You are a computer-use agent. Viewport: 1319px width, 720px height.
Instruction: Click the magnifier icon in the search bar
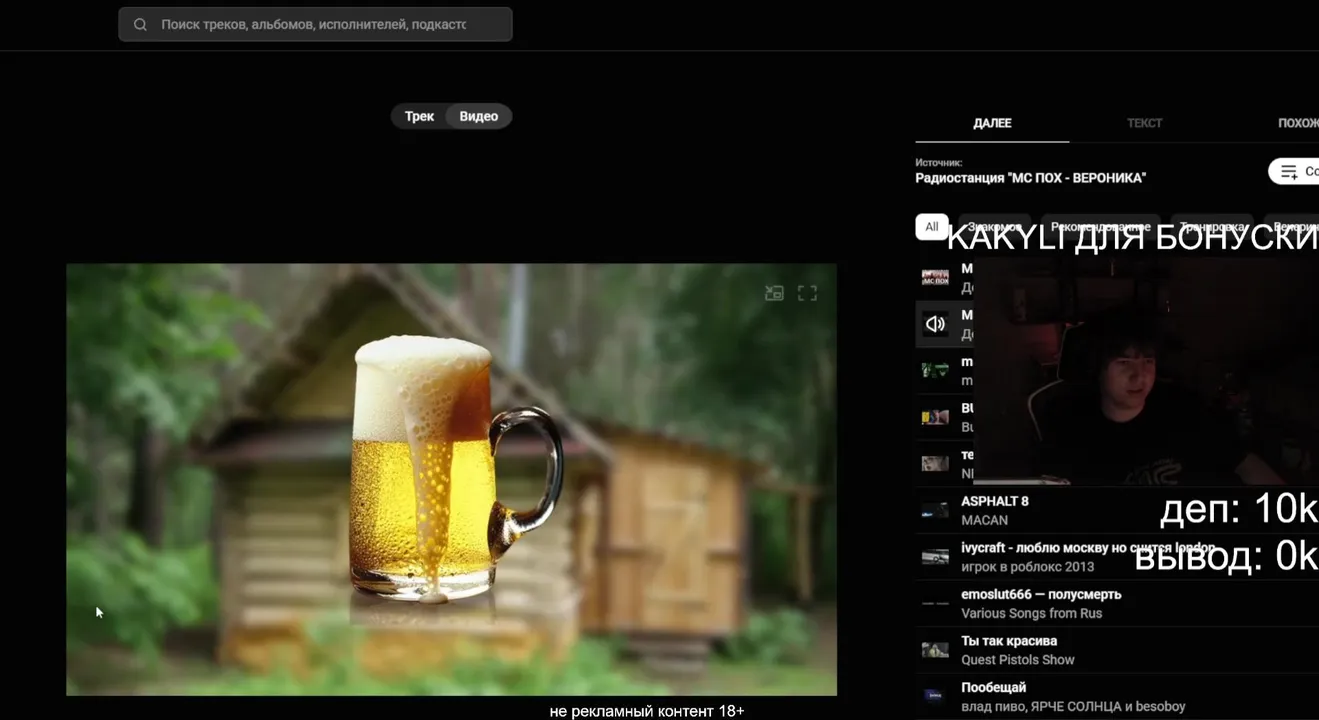click(x=140, y=25)
